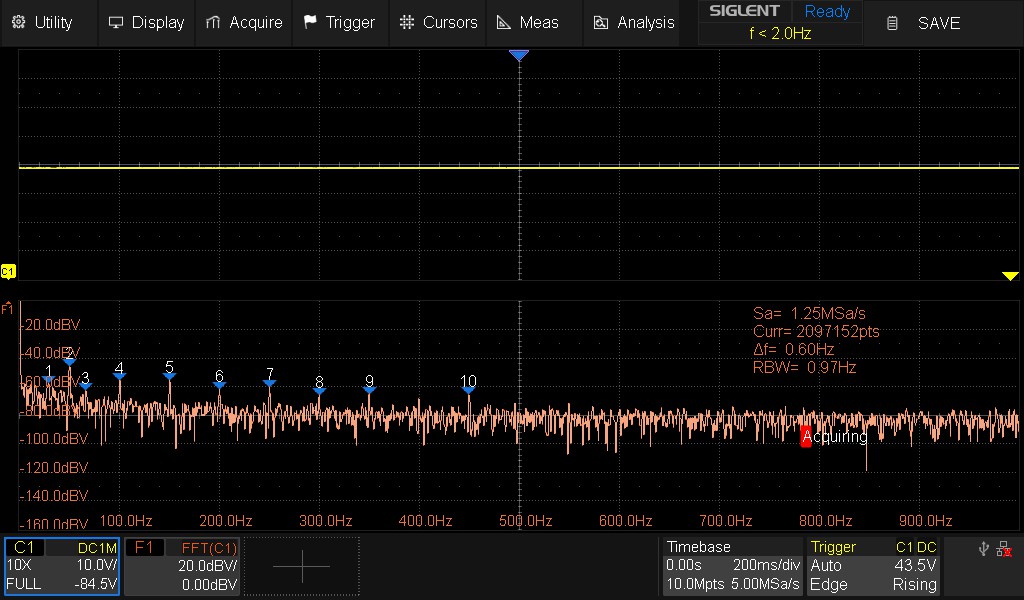Open the Trigger menu
Image resolution: width=1024 pixels, height=600 pixels.
point(340,23)
